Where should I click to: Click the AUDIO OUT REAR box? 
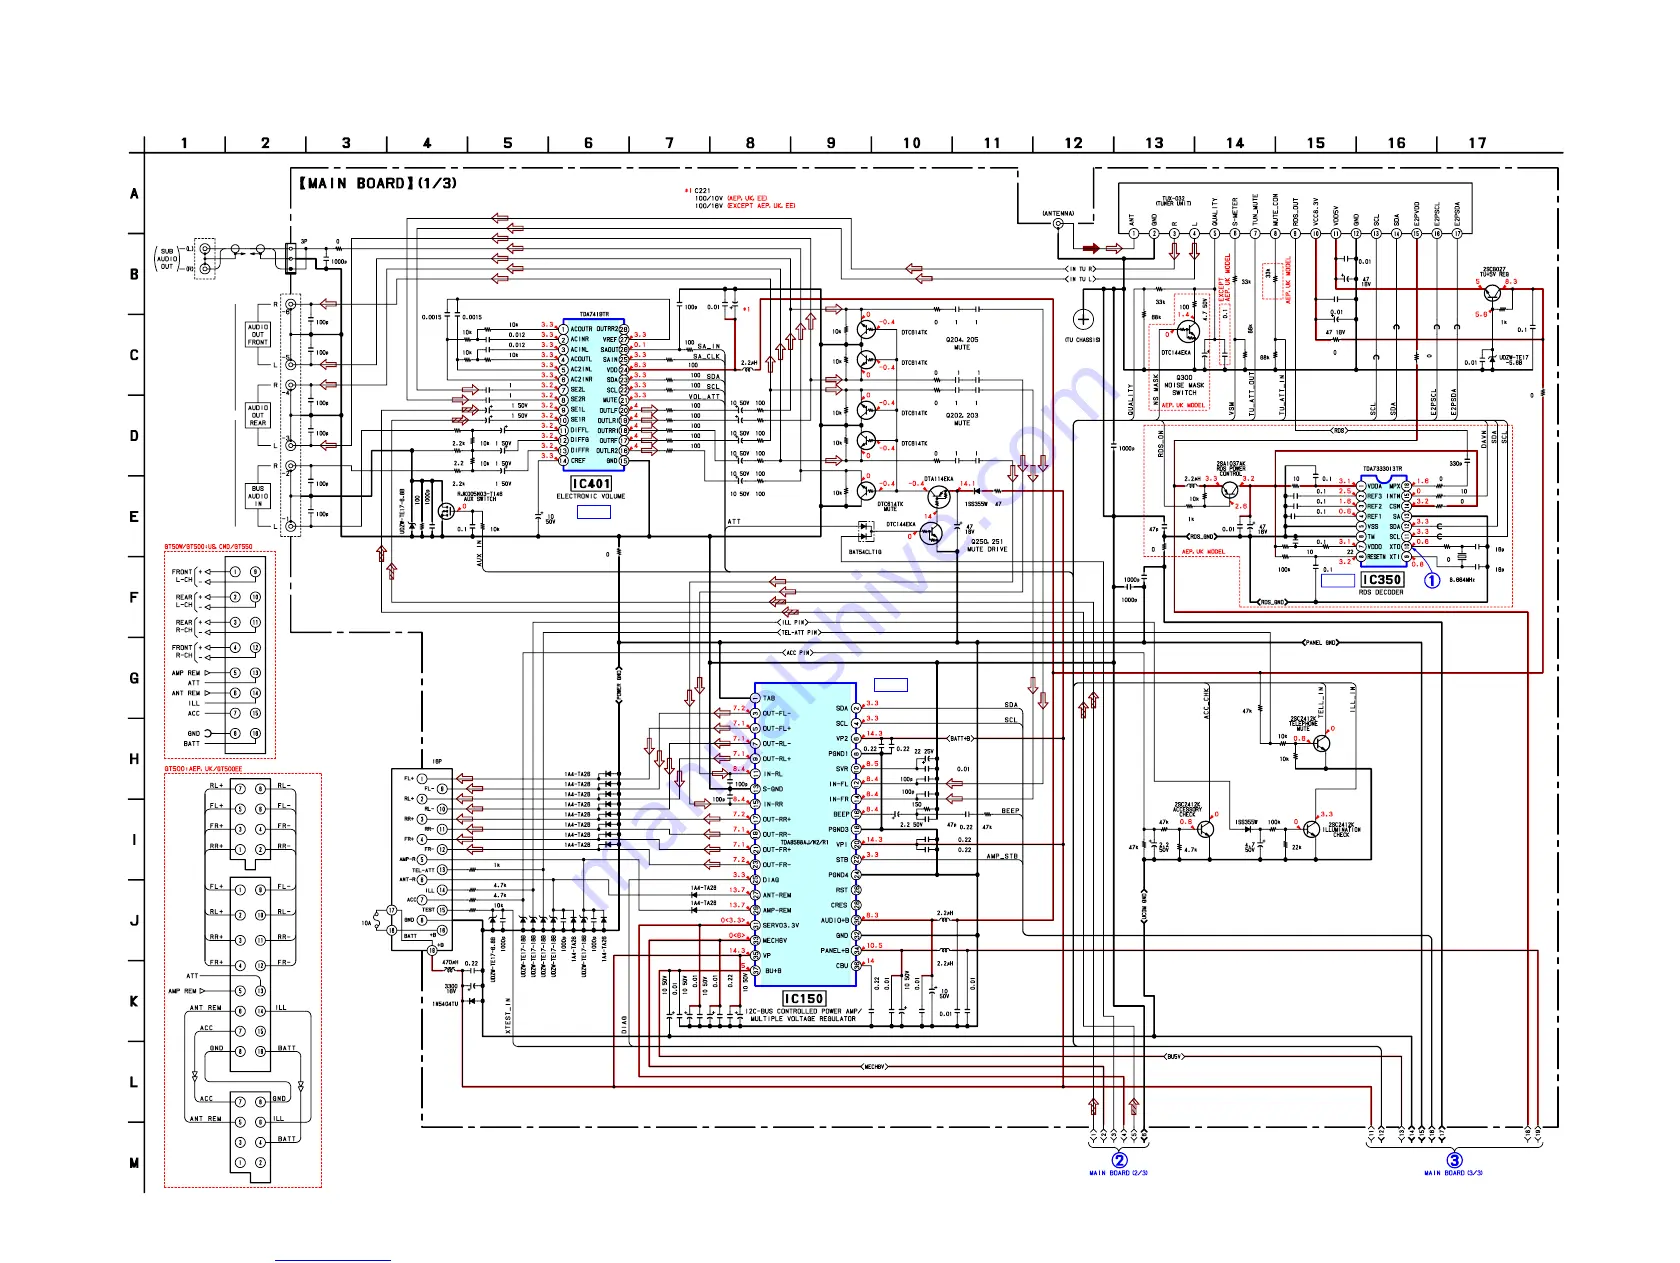click(258, 415)
